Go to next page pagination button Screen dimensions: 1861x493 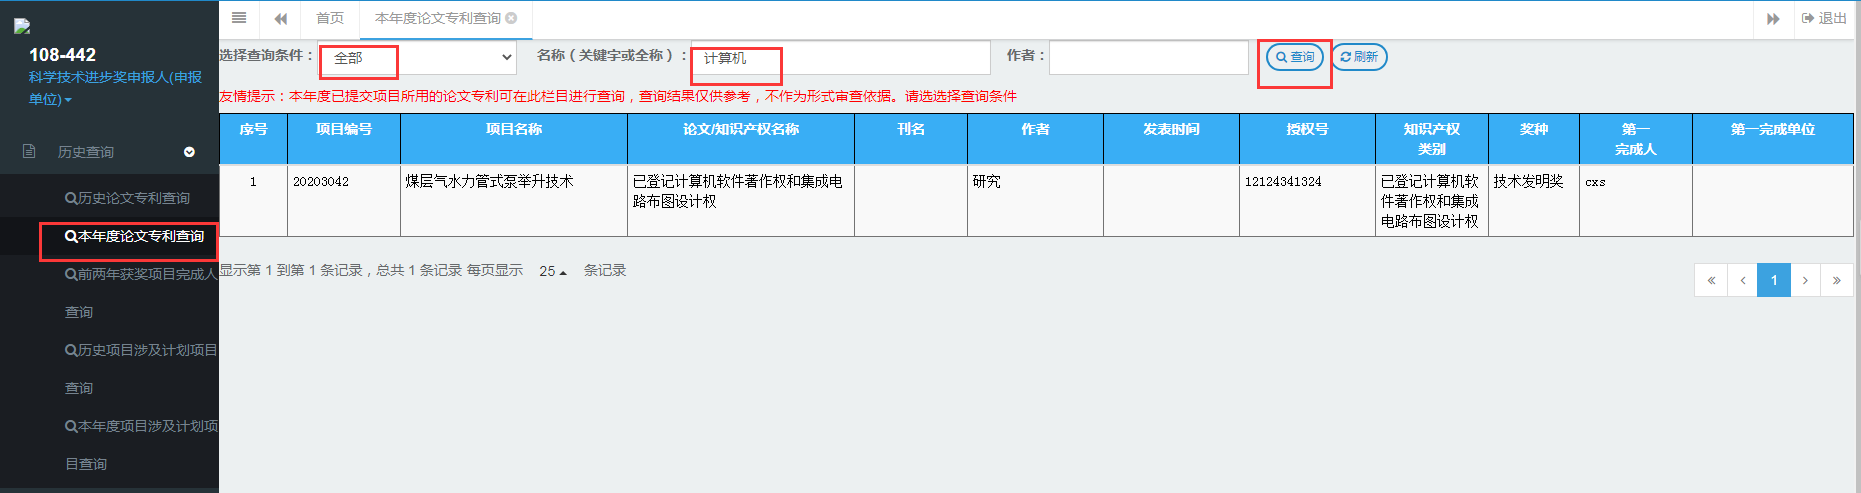(1805, 280)
